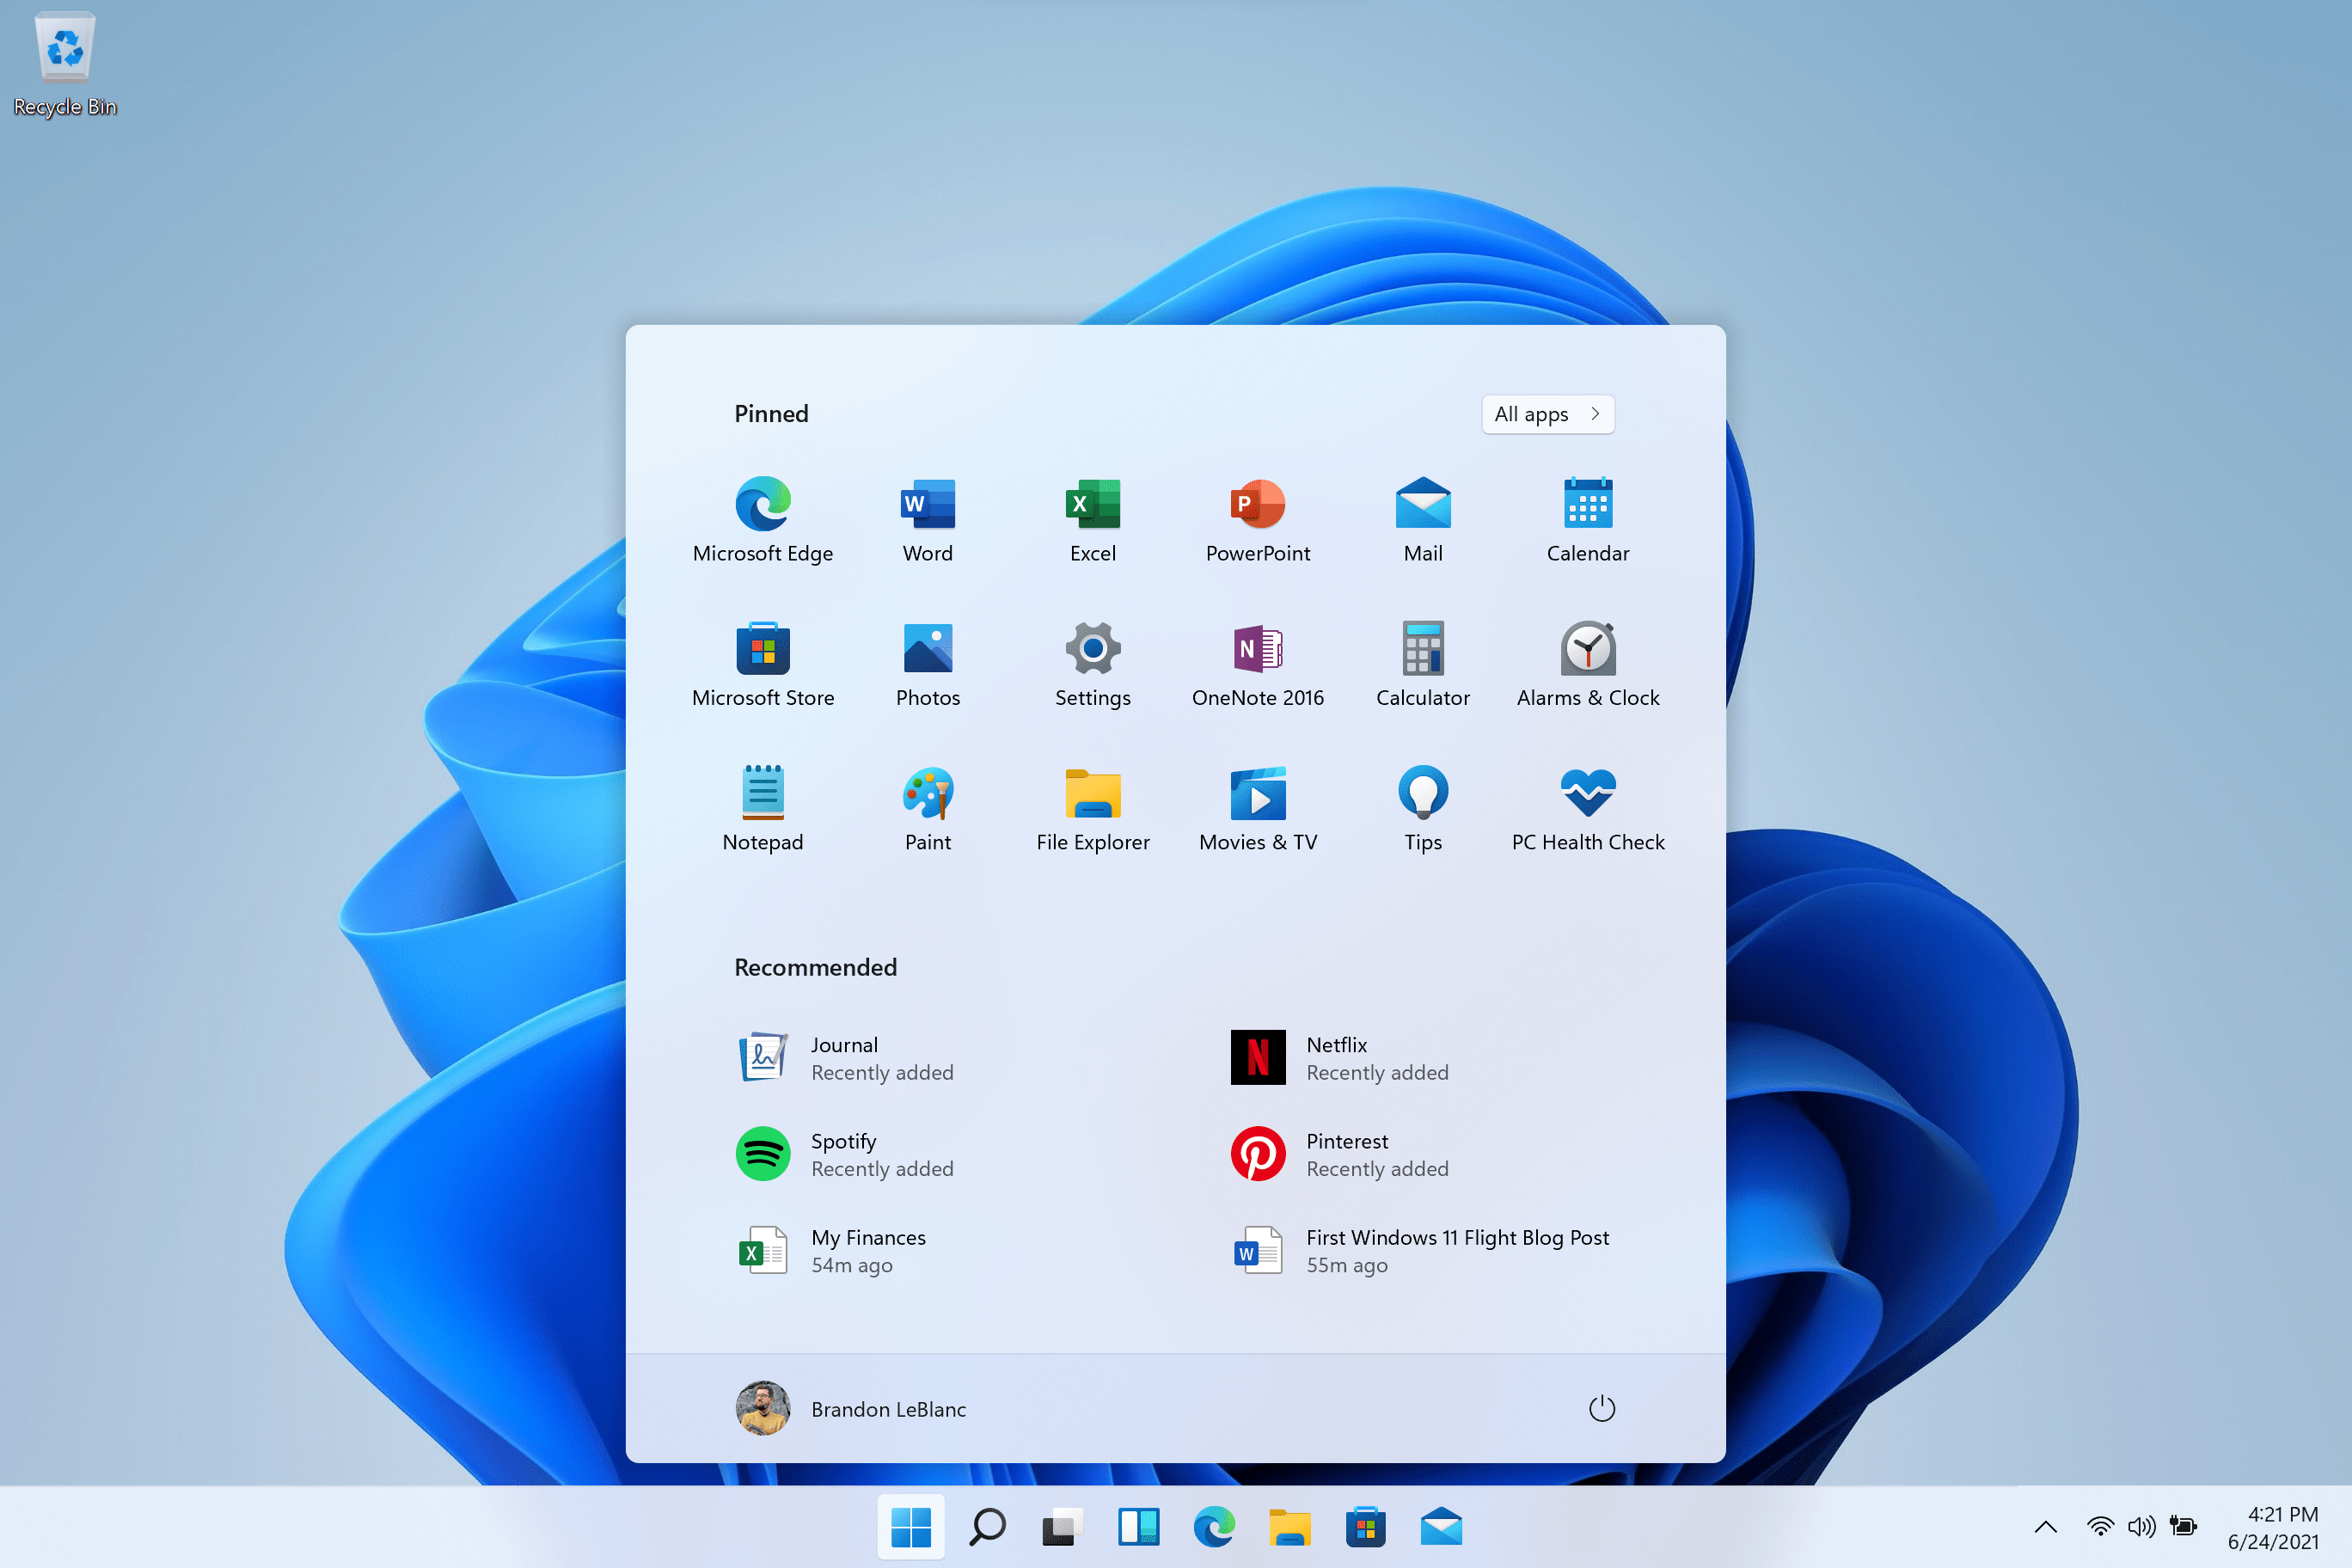Open Microsoft Edge browser
The width and height of the screenshot is (2352, 1568).
coord(763,505)
